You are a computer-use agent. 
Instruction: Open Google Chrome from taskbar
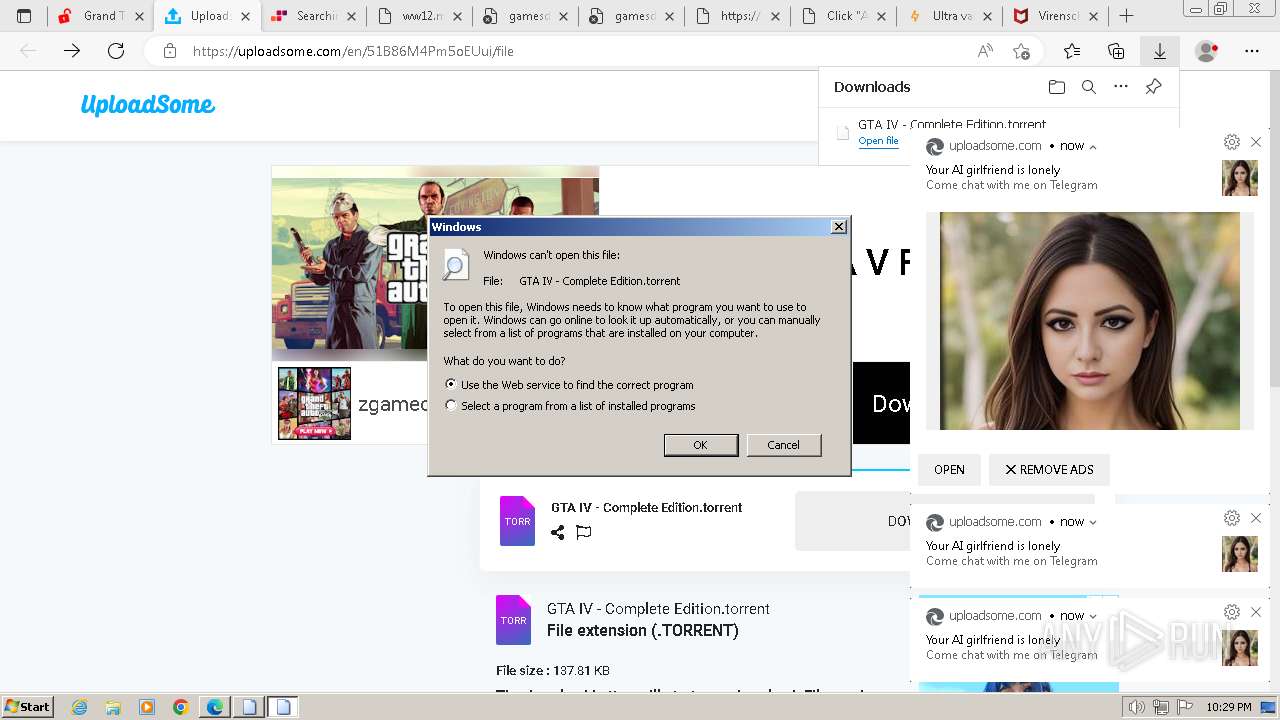click(x=181, y=707)
